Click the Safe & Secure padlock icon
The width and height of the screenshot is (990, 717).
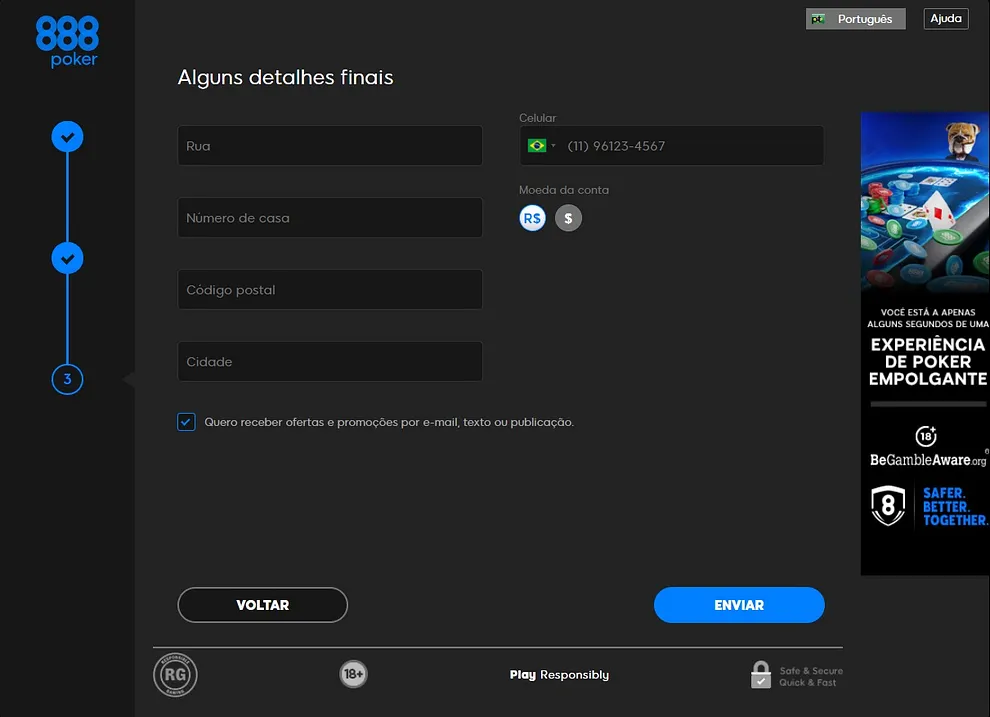click(761, 675)
